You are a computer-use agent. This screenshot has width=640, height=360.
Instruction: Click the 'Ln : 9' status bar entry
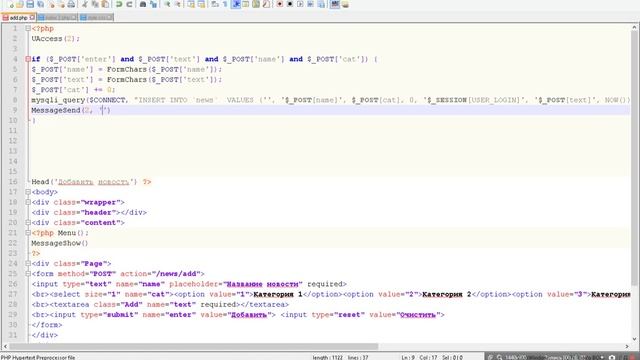tap(408, 358)
